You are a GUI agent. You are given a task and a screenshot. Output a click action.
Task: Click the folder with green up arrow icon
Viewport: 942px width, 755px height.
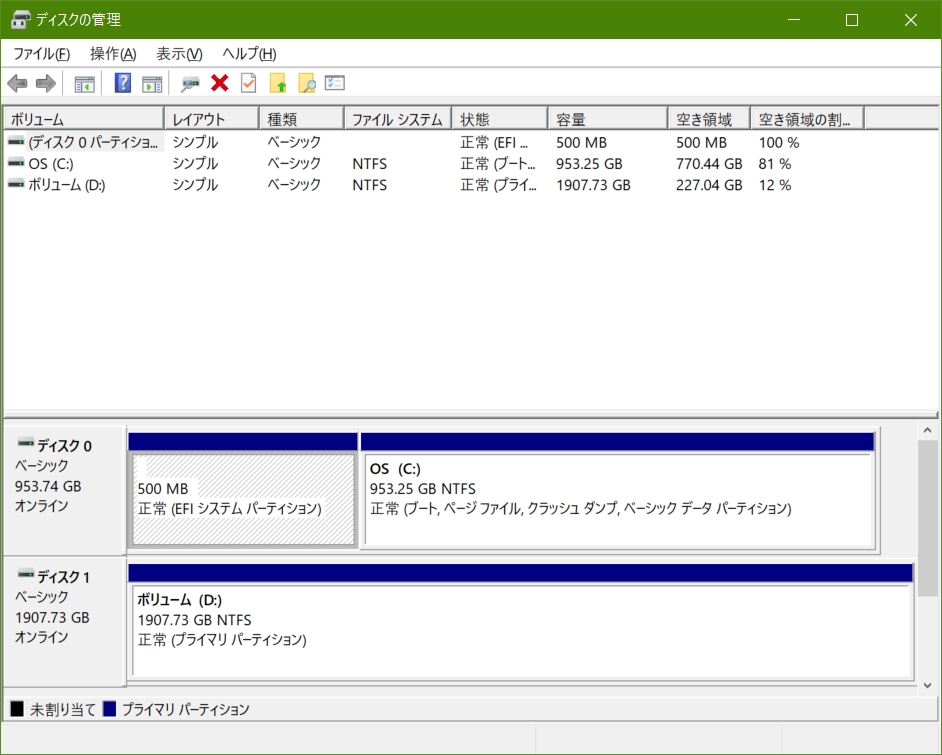tap(278, 83)
